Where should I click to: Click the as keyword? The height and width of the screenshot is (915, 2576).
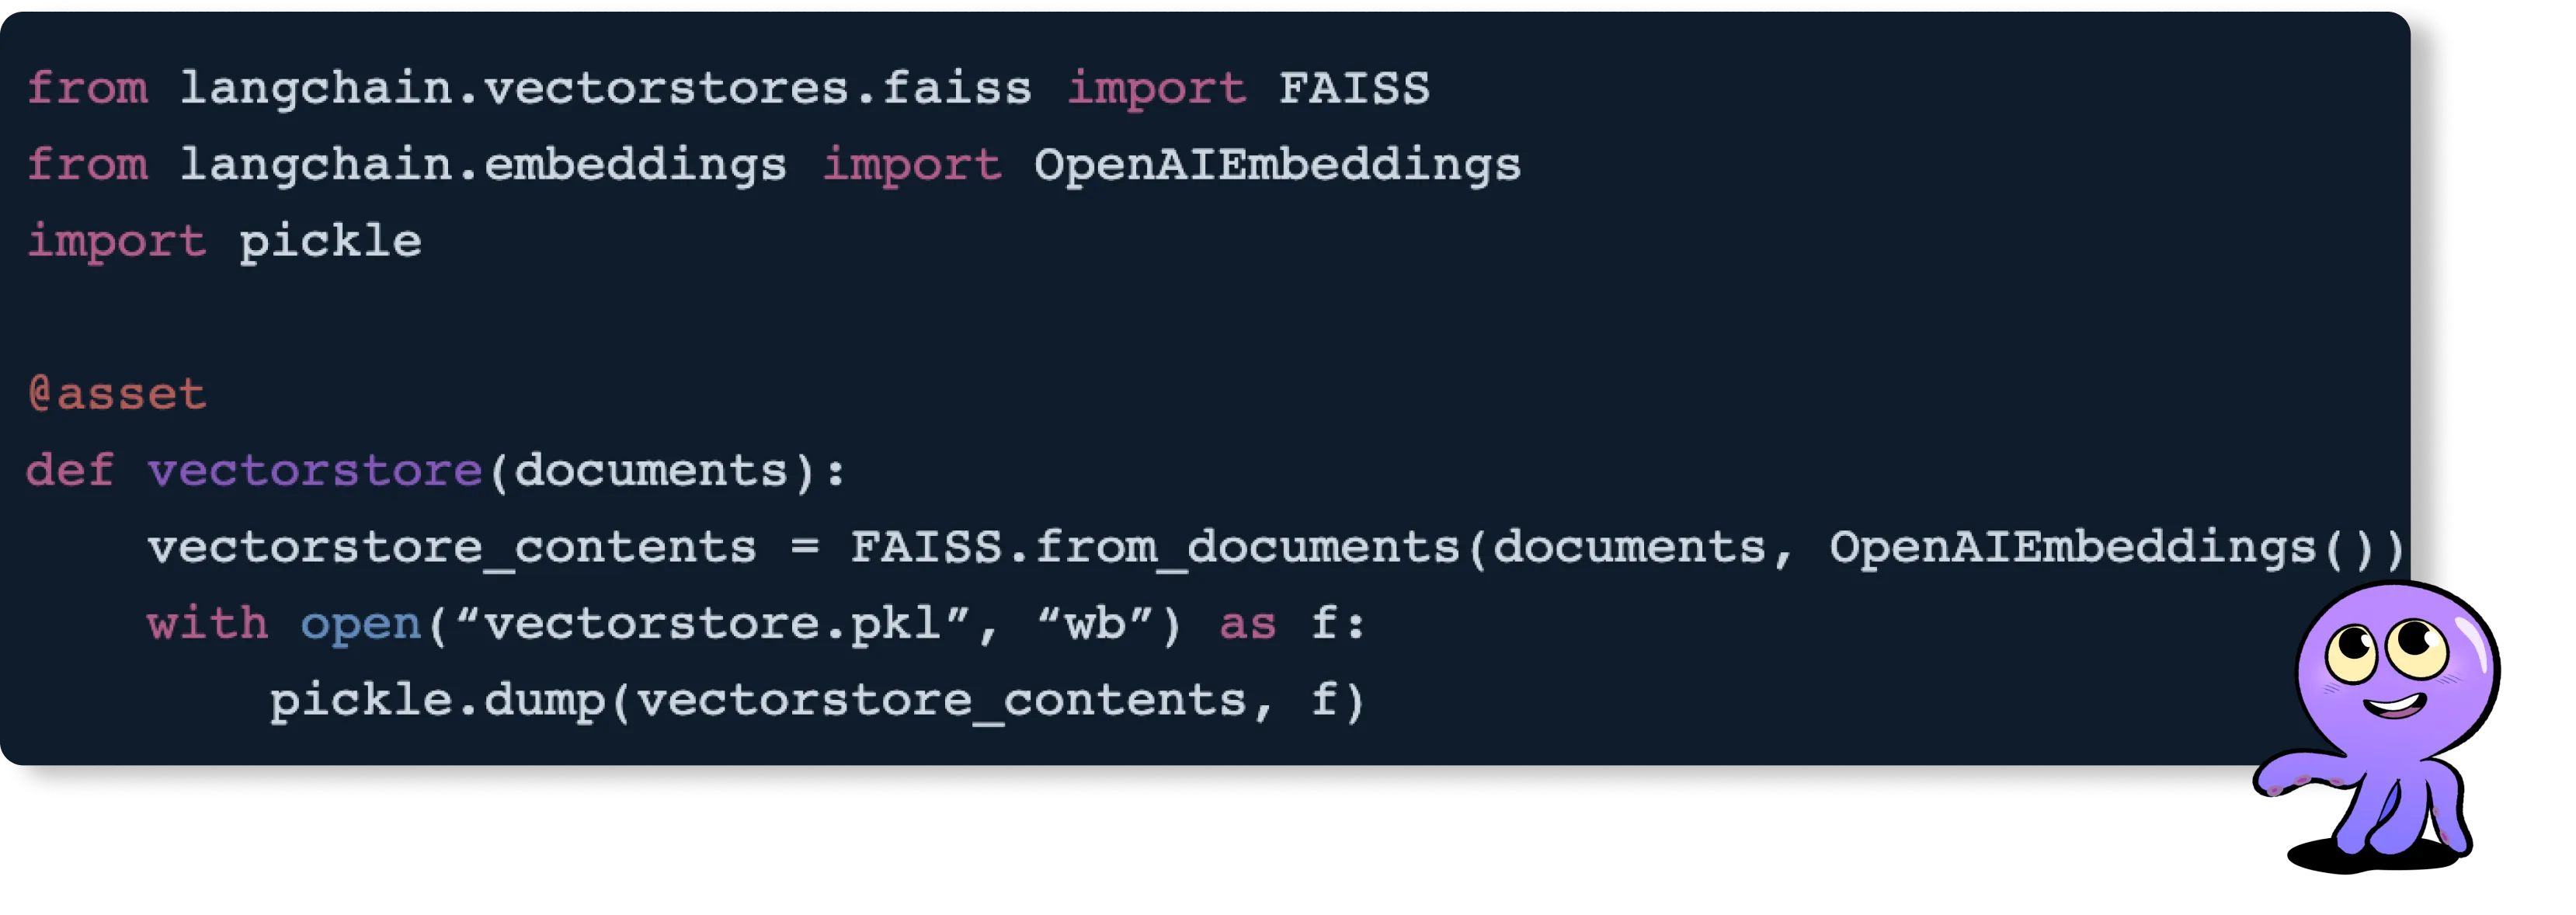point(1248,624)
